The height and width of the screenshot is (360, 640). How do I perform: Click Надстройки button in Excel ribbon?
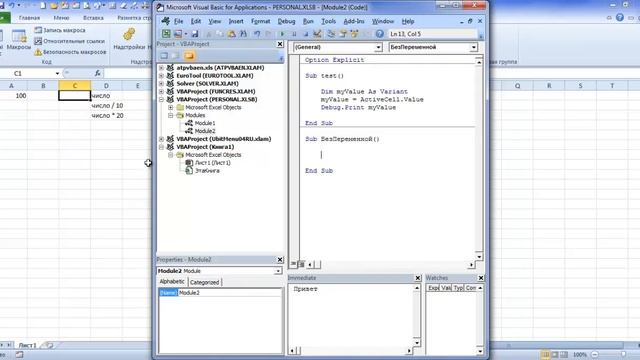coord(129,40)
